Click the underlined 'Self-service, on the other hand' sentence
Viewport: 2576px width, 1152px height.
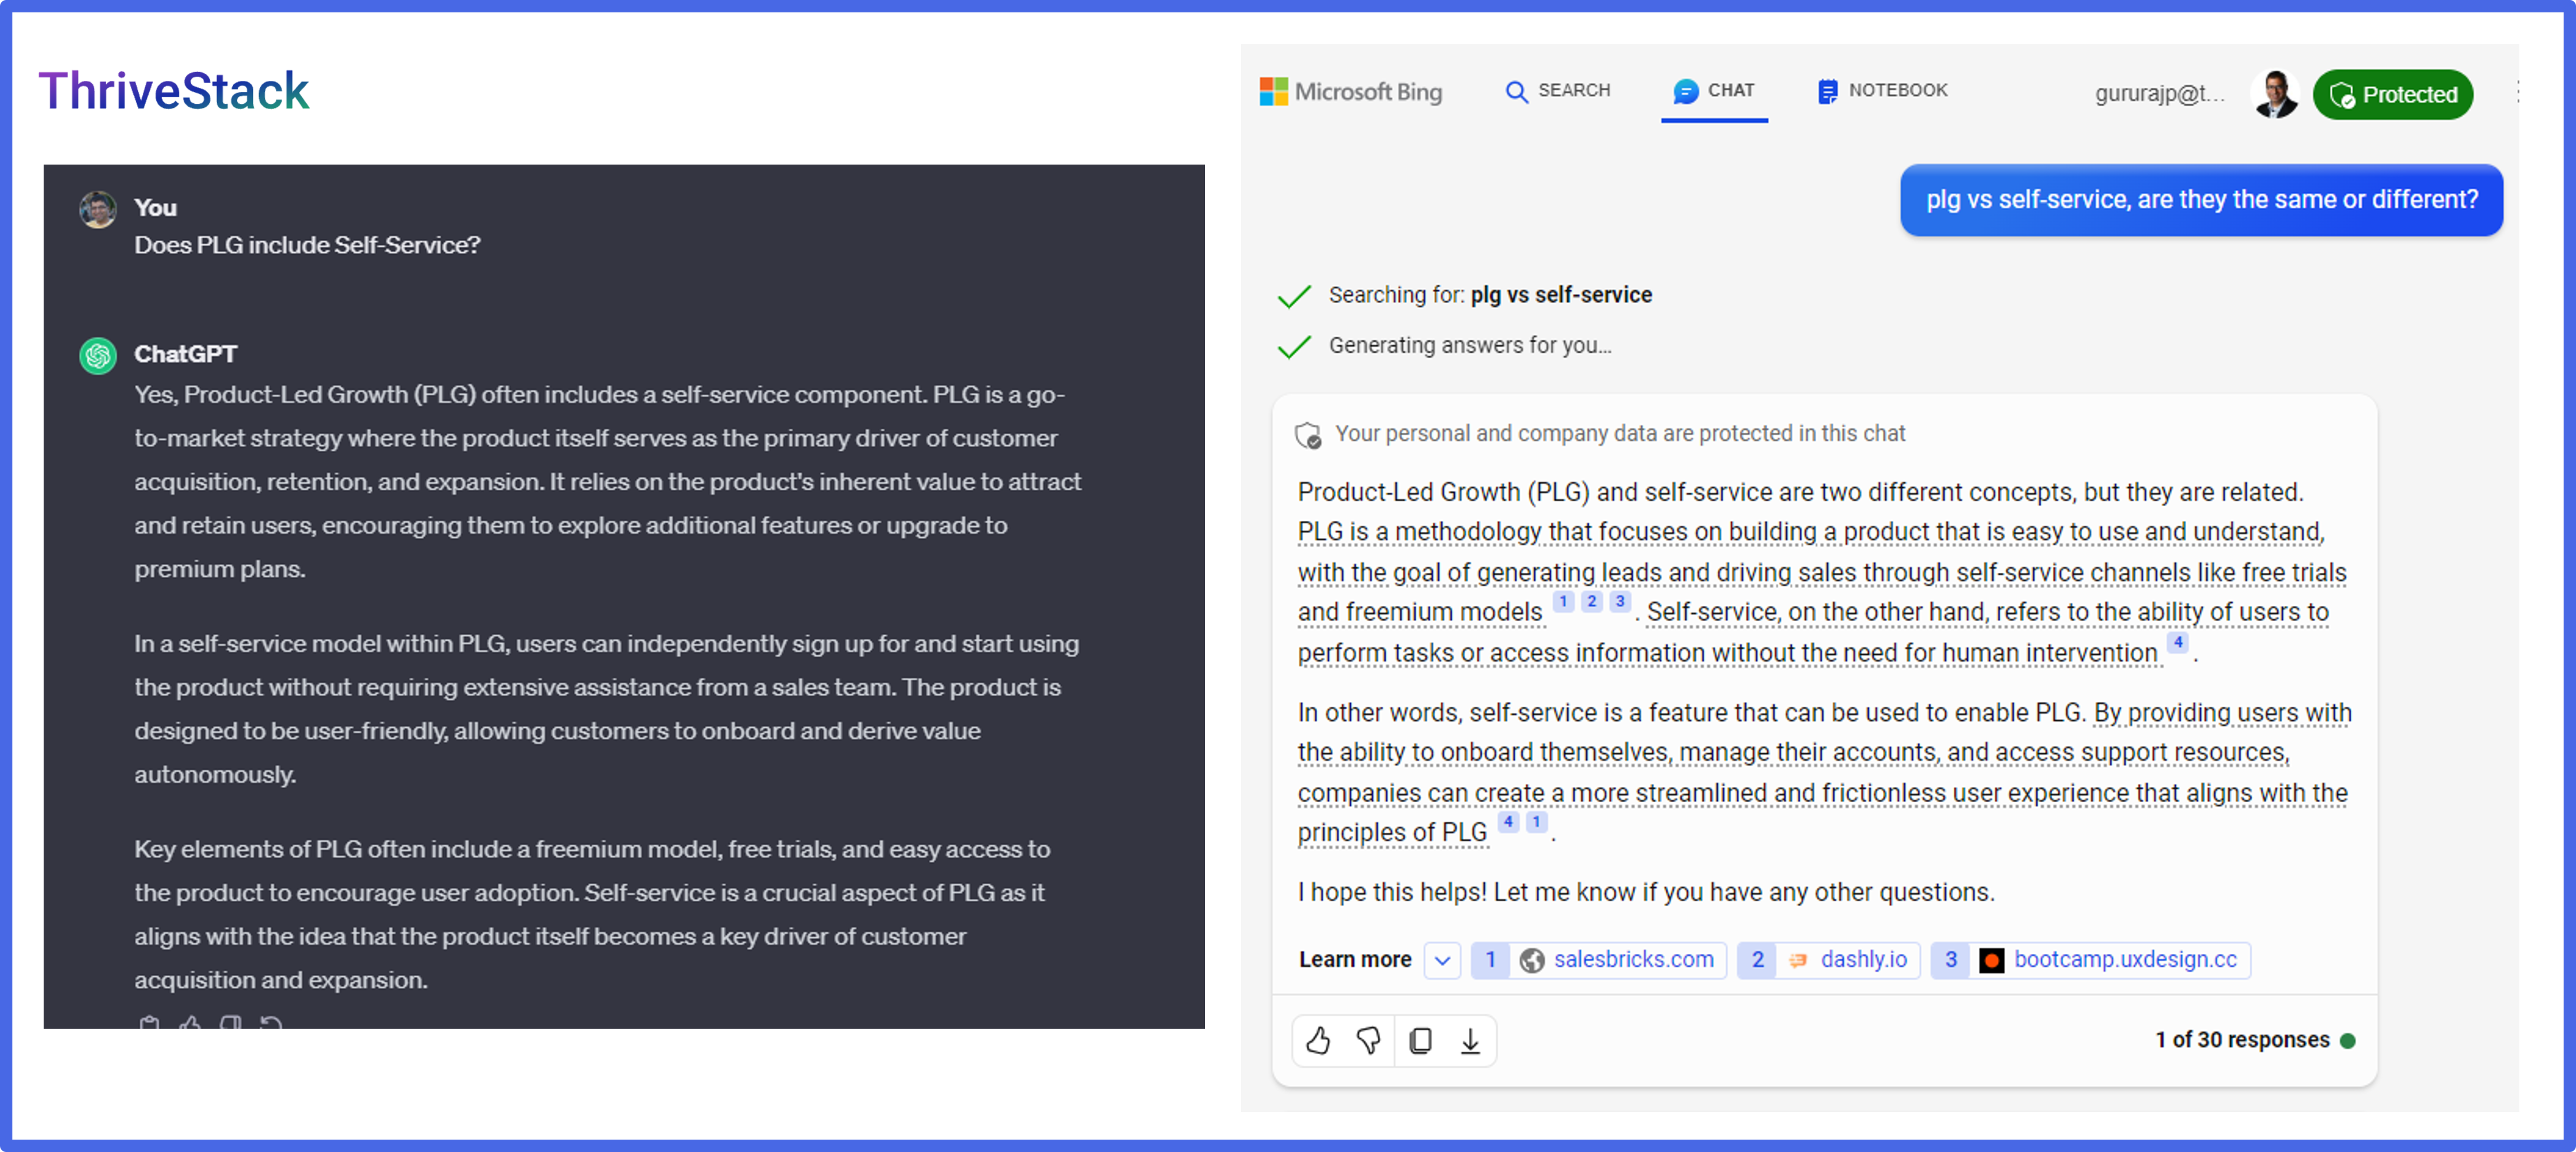1814,632
